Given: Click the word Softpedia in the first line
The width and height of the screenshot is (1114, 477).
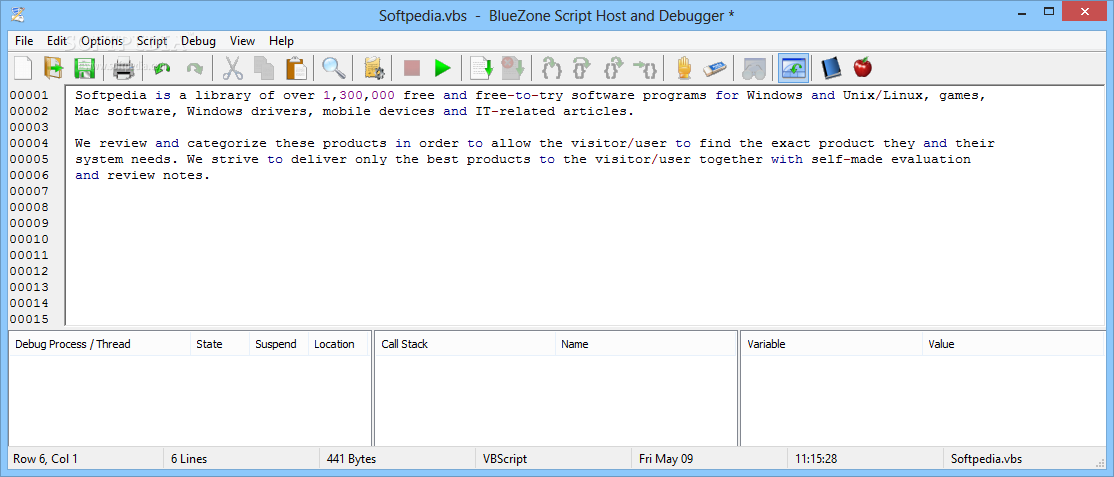Looking at the screenshot, I should (x=110, y=95).
